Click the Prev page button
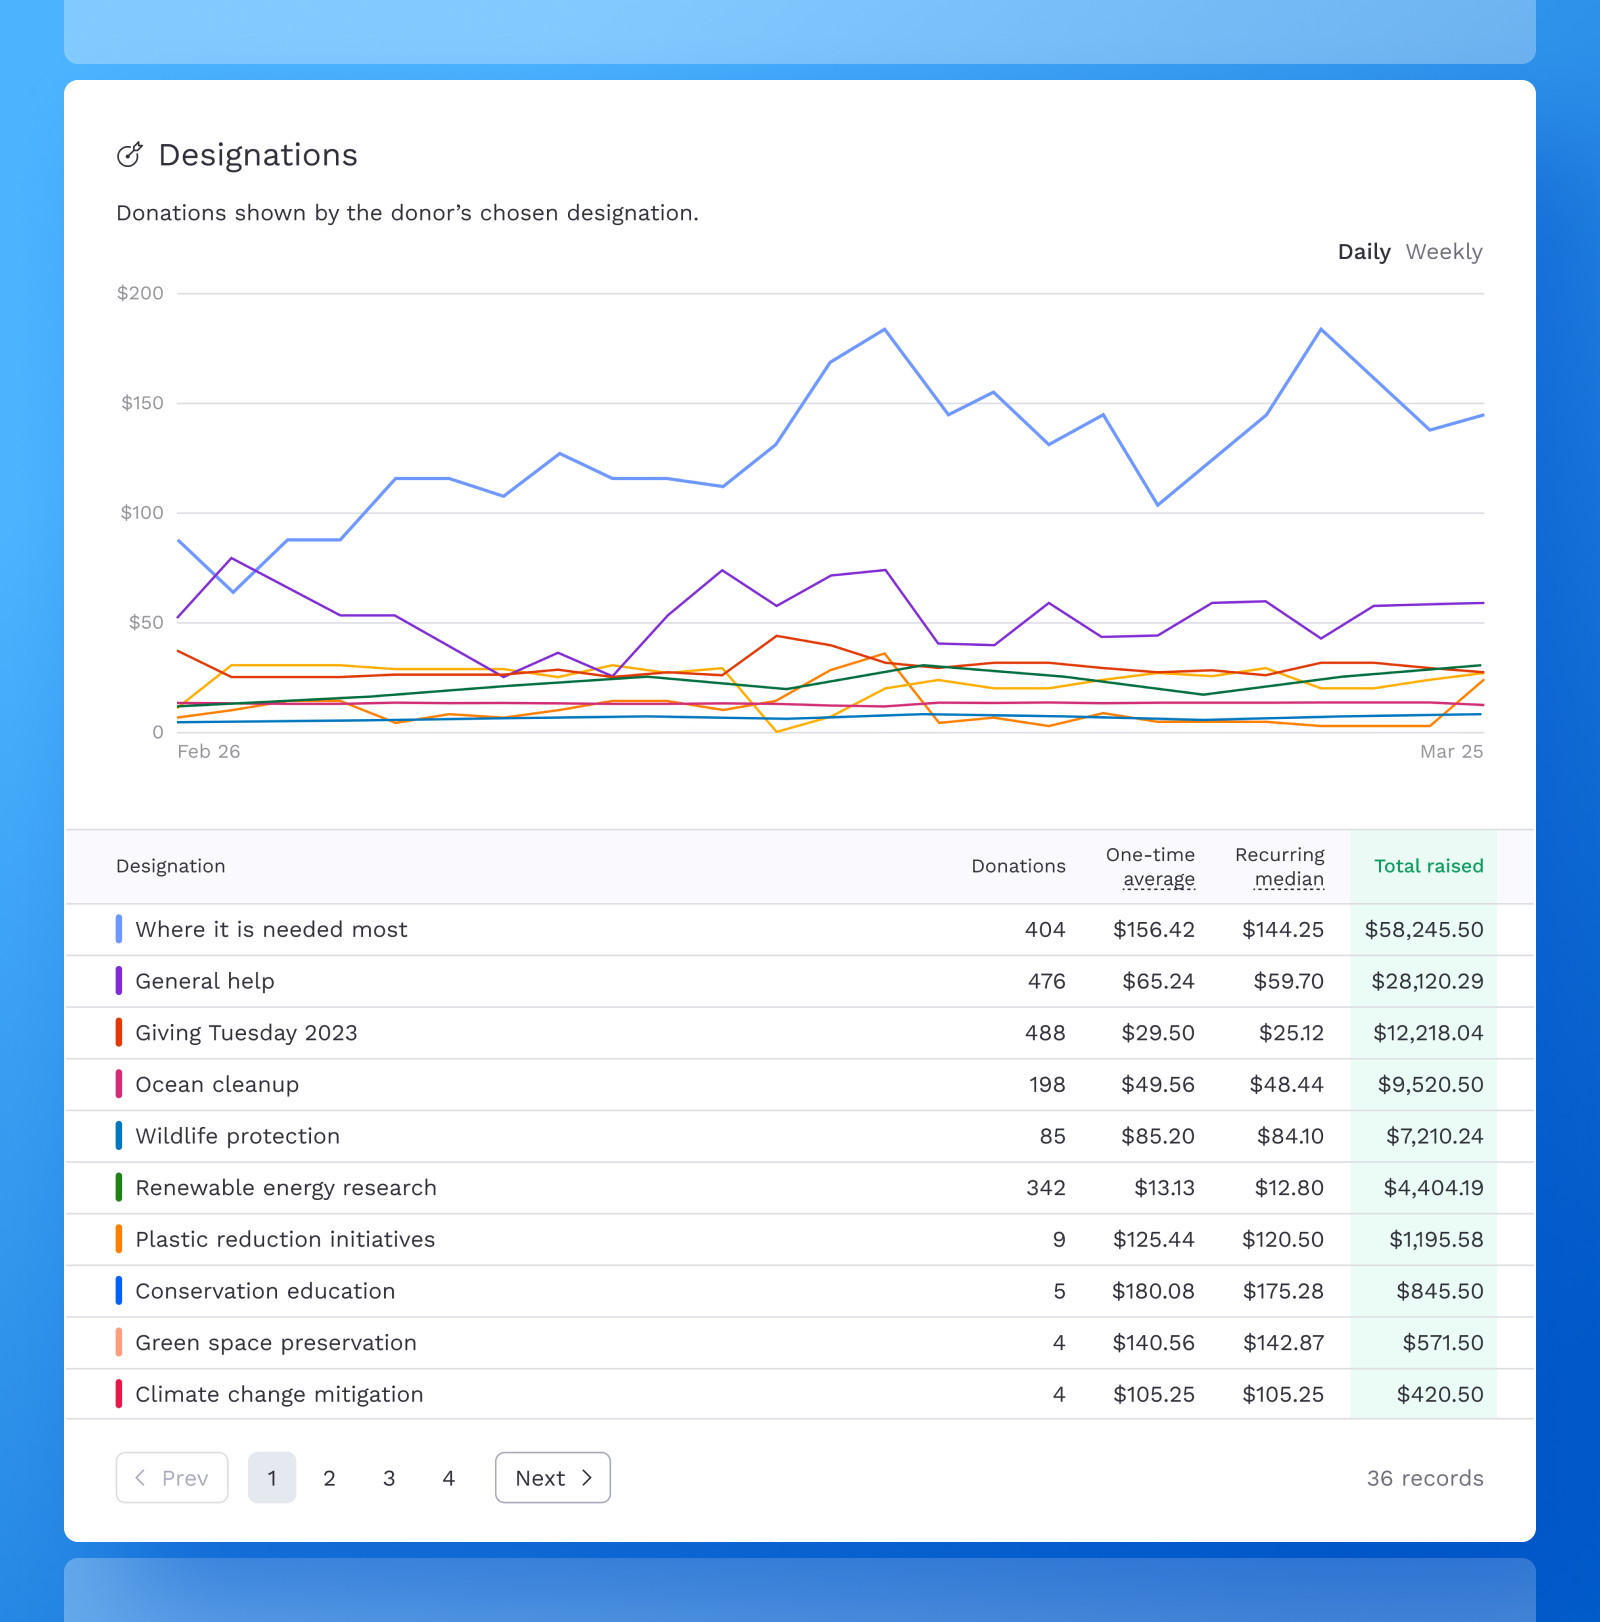 (172, 1478)
